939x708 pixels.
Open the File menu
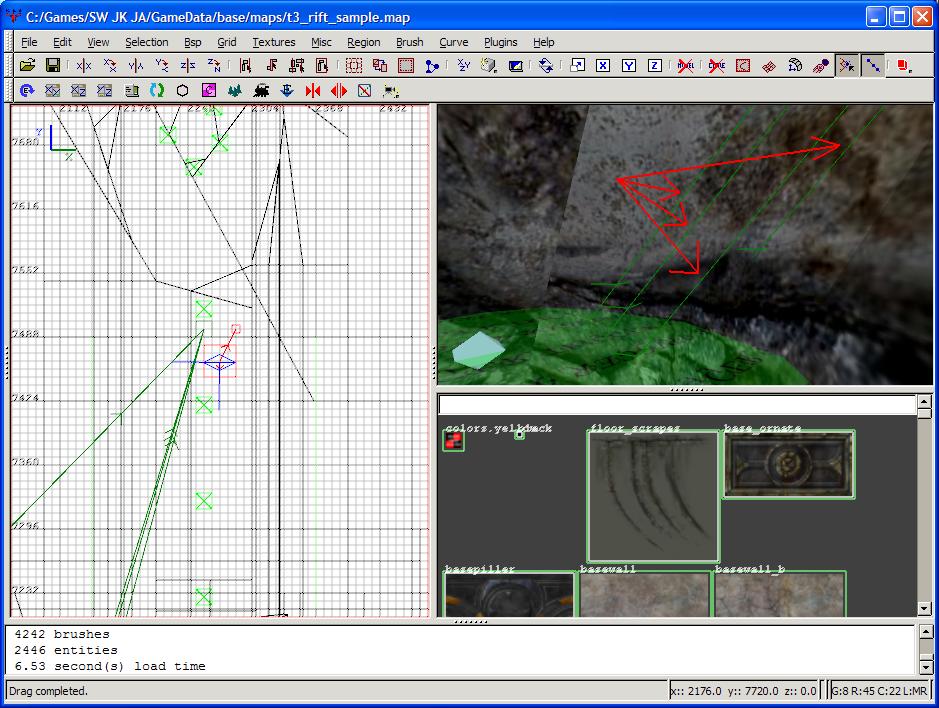[x=29, y=42]
